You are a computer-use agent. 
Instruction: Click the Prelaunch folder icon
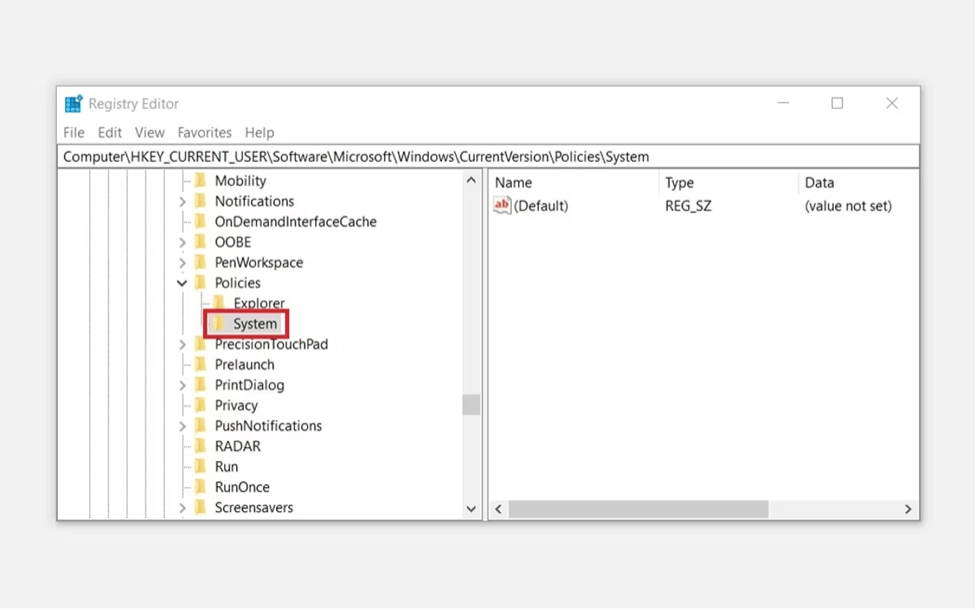pyautogui.click(x=200, y=365)
